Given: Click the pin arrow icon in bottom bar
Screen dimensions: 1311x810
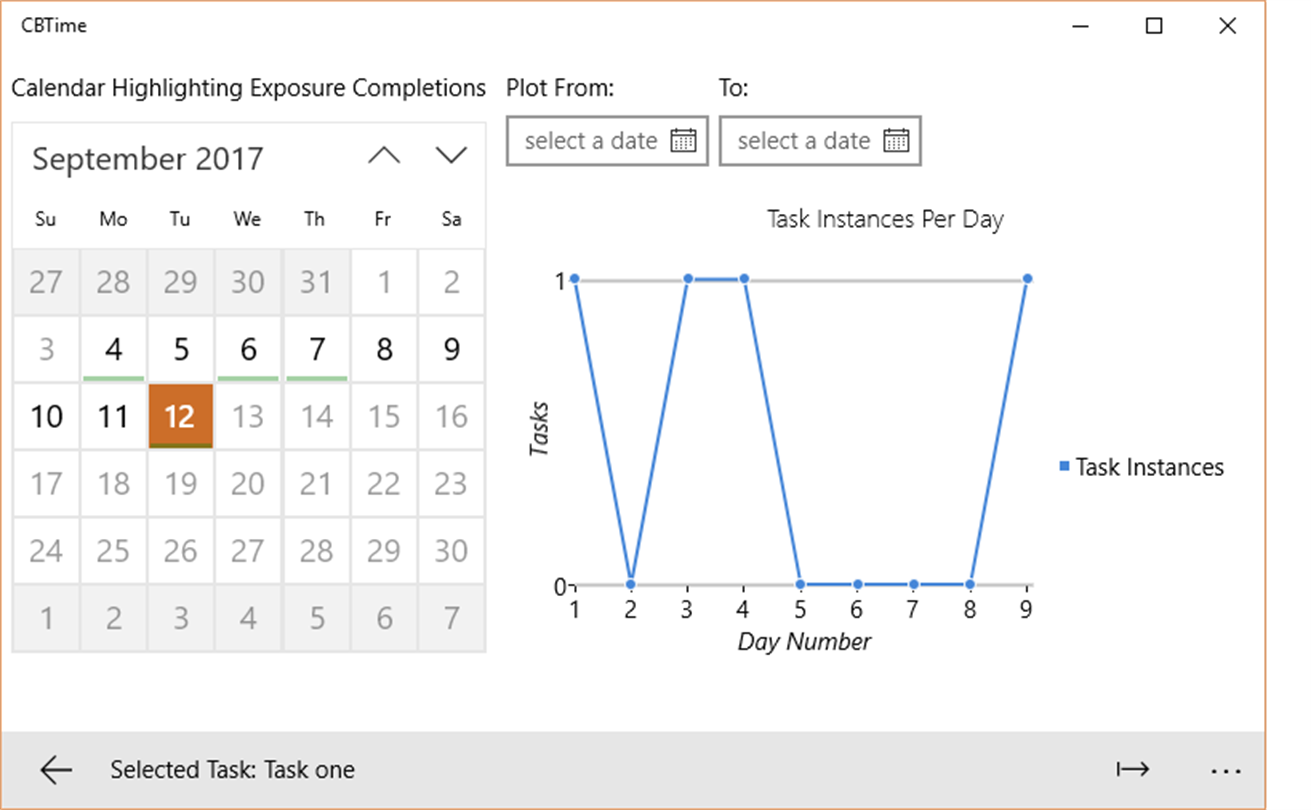Looking at the screenshot, I should coord(1132,769).
